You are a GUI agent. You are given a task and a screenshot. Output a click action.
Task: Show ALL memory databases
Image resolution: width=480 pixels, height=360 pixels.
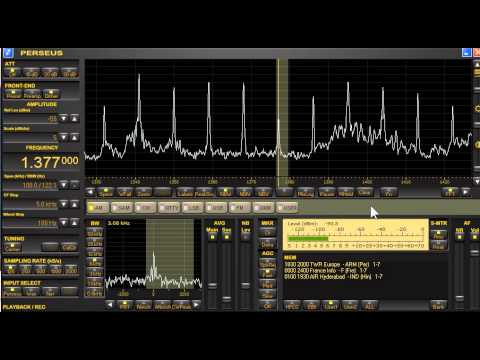tap(369, 306)
